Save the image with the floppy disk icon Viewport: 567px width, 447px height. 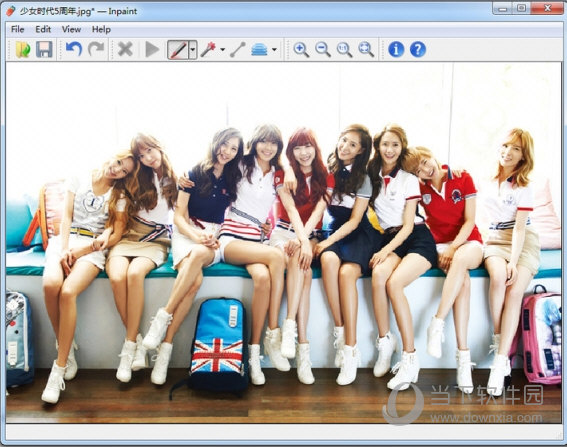(44, 49)
